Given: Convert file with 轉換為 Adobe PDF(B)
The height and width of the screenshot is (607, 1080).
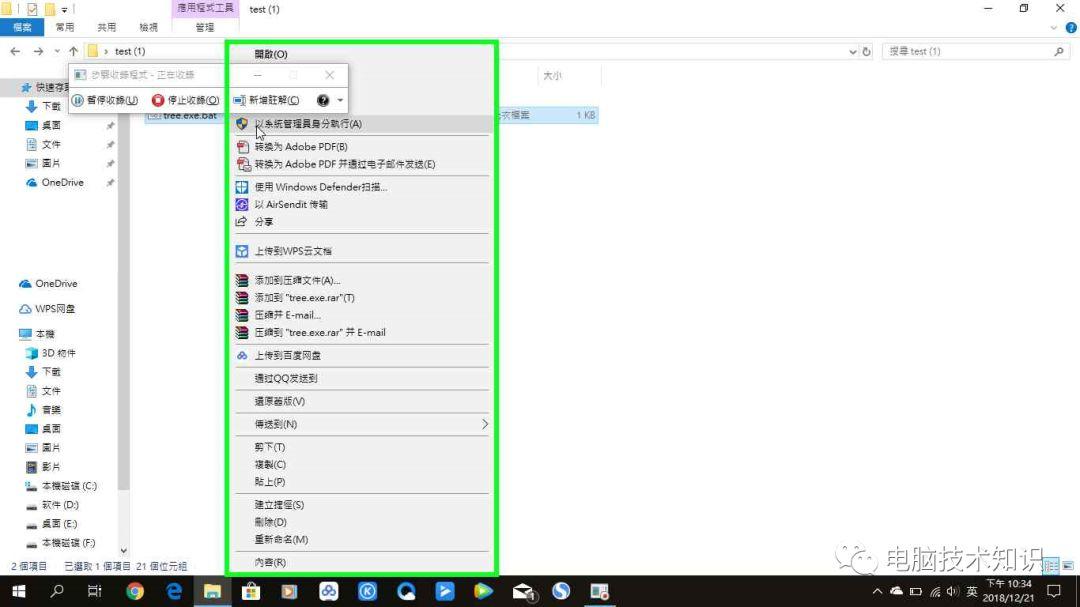Looking at the screenshot, I should (x=362, y=147).
